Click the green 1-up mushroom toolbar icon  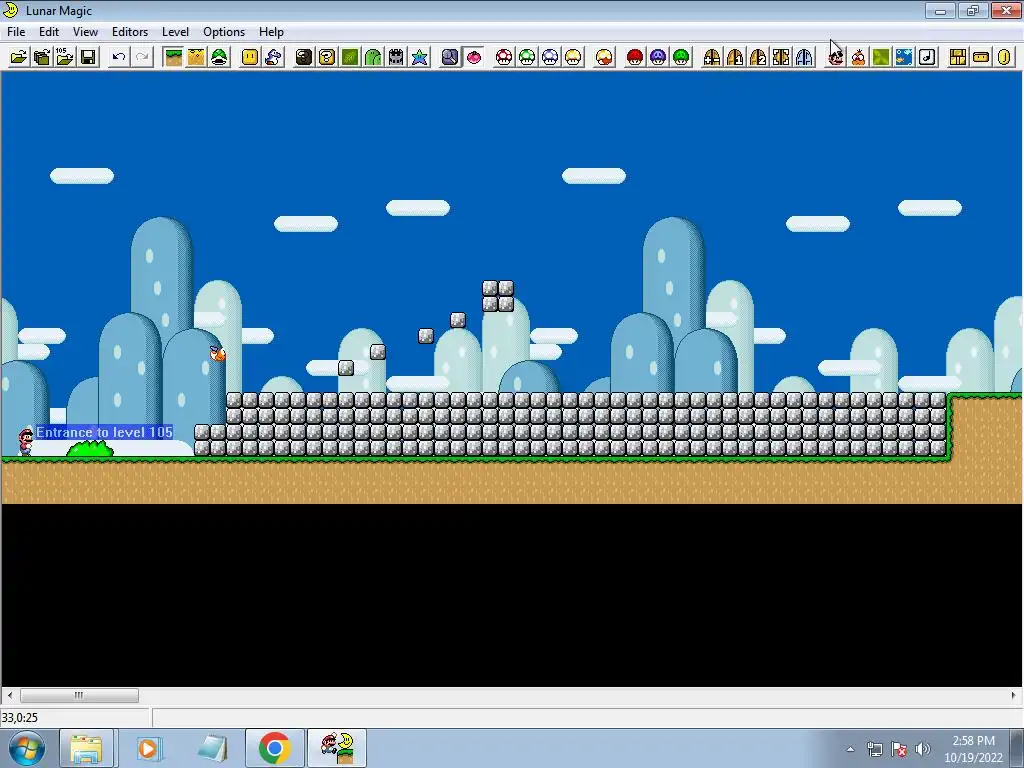[x=527, y=57]
